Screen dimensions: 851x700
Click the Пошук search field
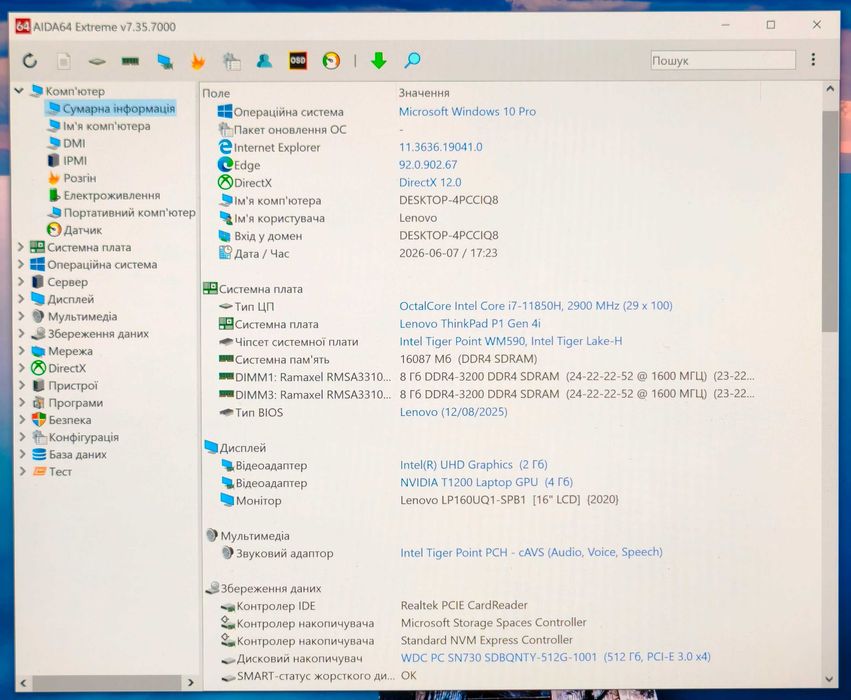723,60
